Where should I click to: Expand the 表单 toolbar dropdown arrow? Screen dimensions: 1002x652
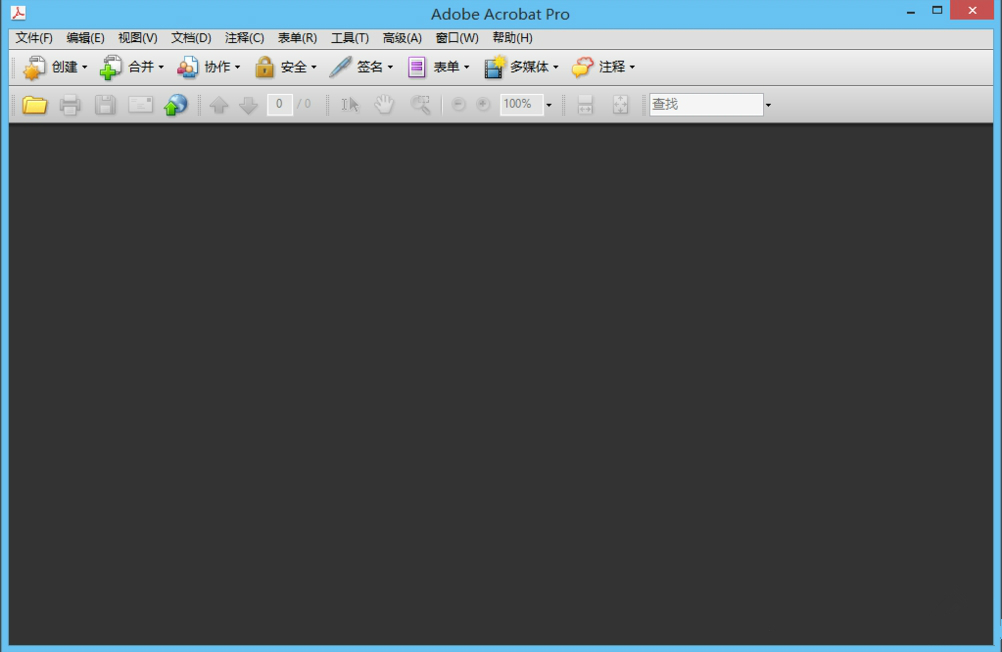466,67
